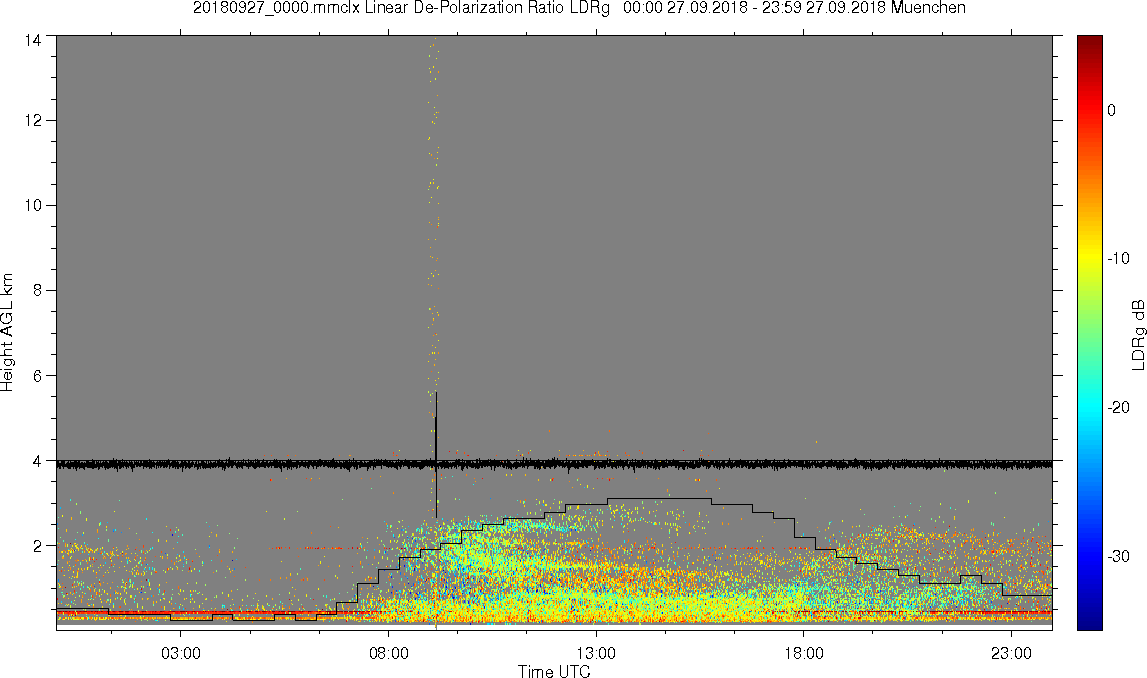Click the plot title text '20180927_0000.mmclx'
1147x678 pixels.
(277, 8)
